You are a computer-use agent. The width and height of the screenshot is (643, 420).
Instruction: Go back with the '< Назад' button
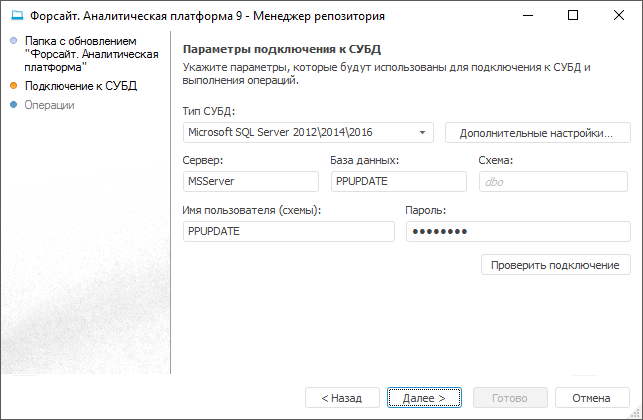click(342, 397)
